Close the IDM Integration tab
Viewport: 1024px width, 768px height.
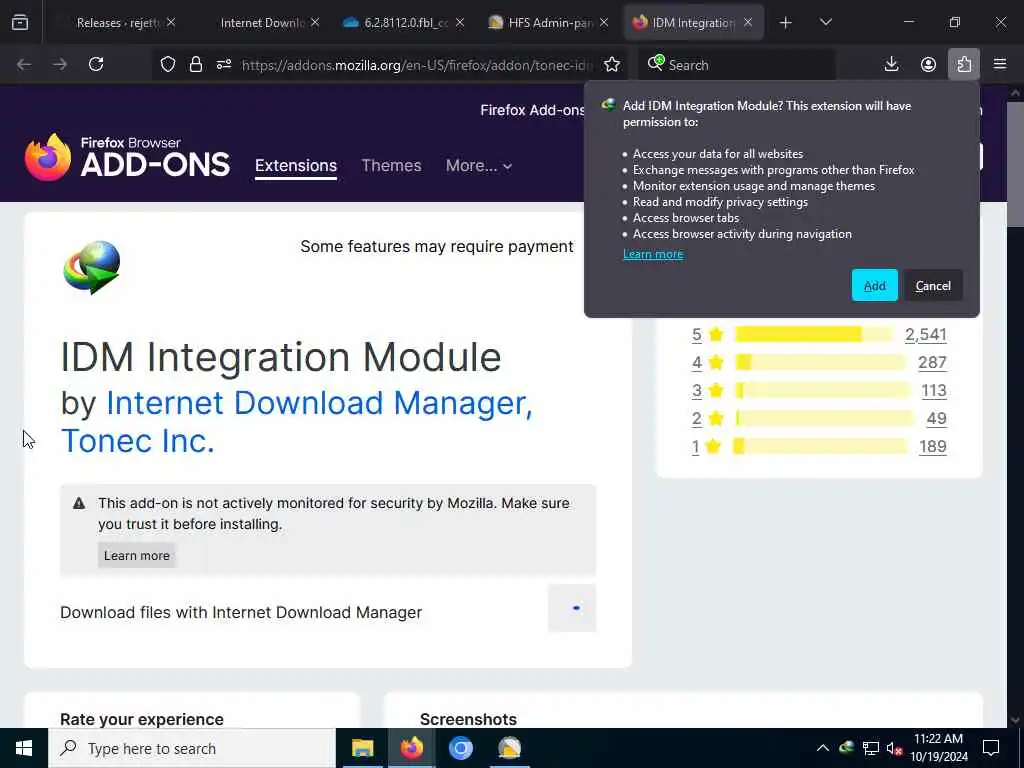[748, 22]
